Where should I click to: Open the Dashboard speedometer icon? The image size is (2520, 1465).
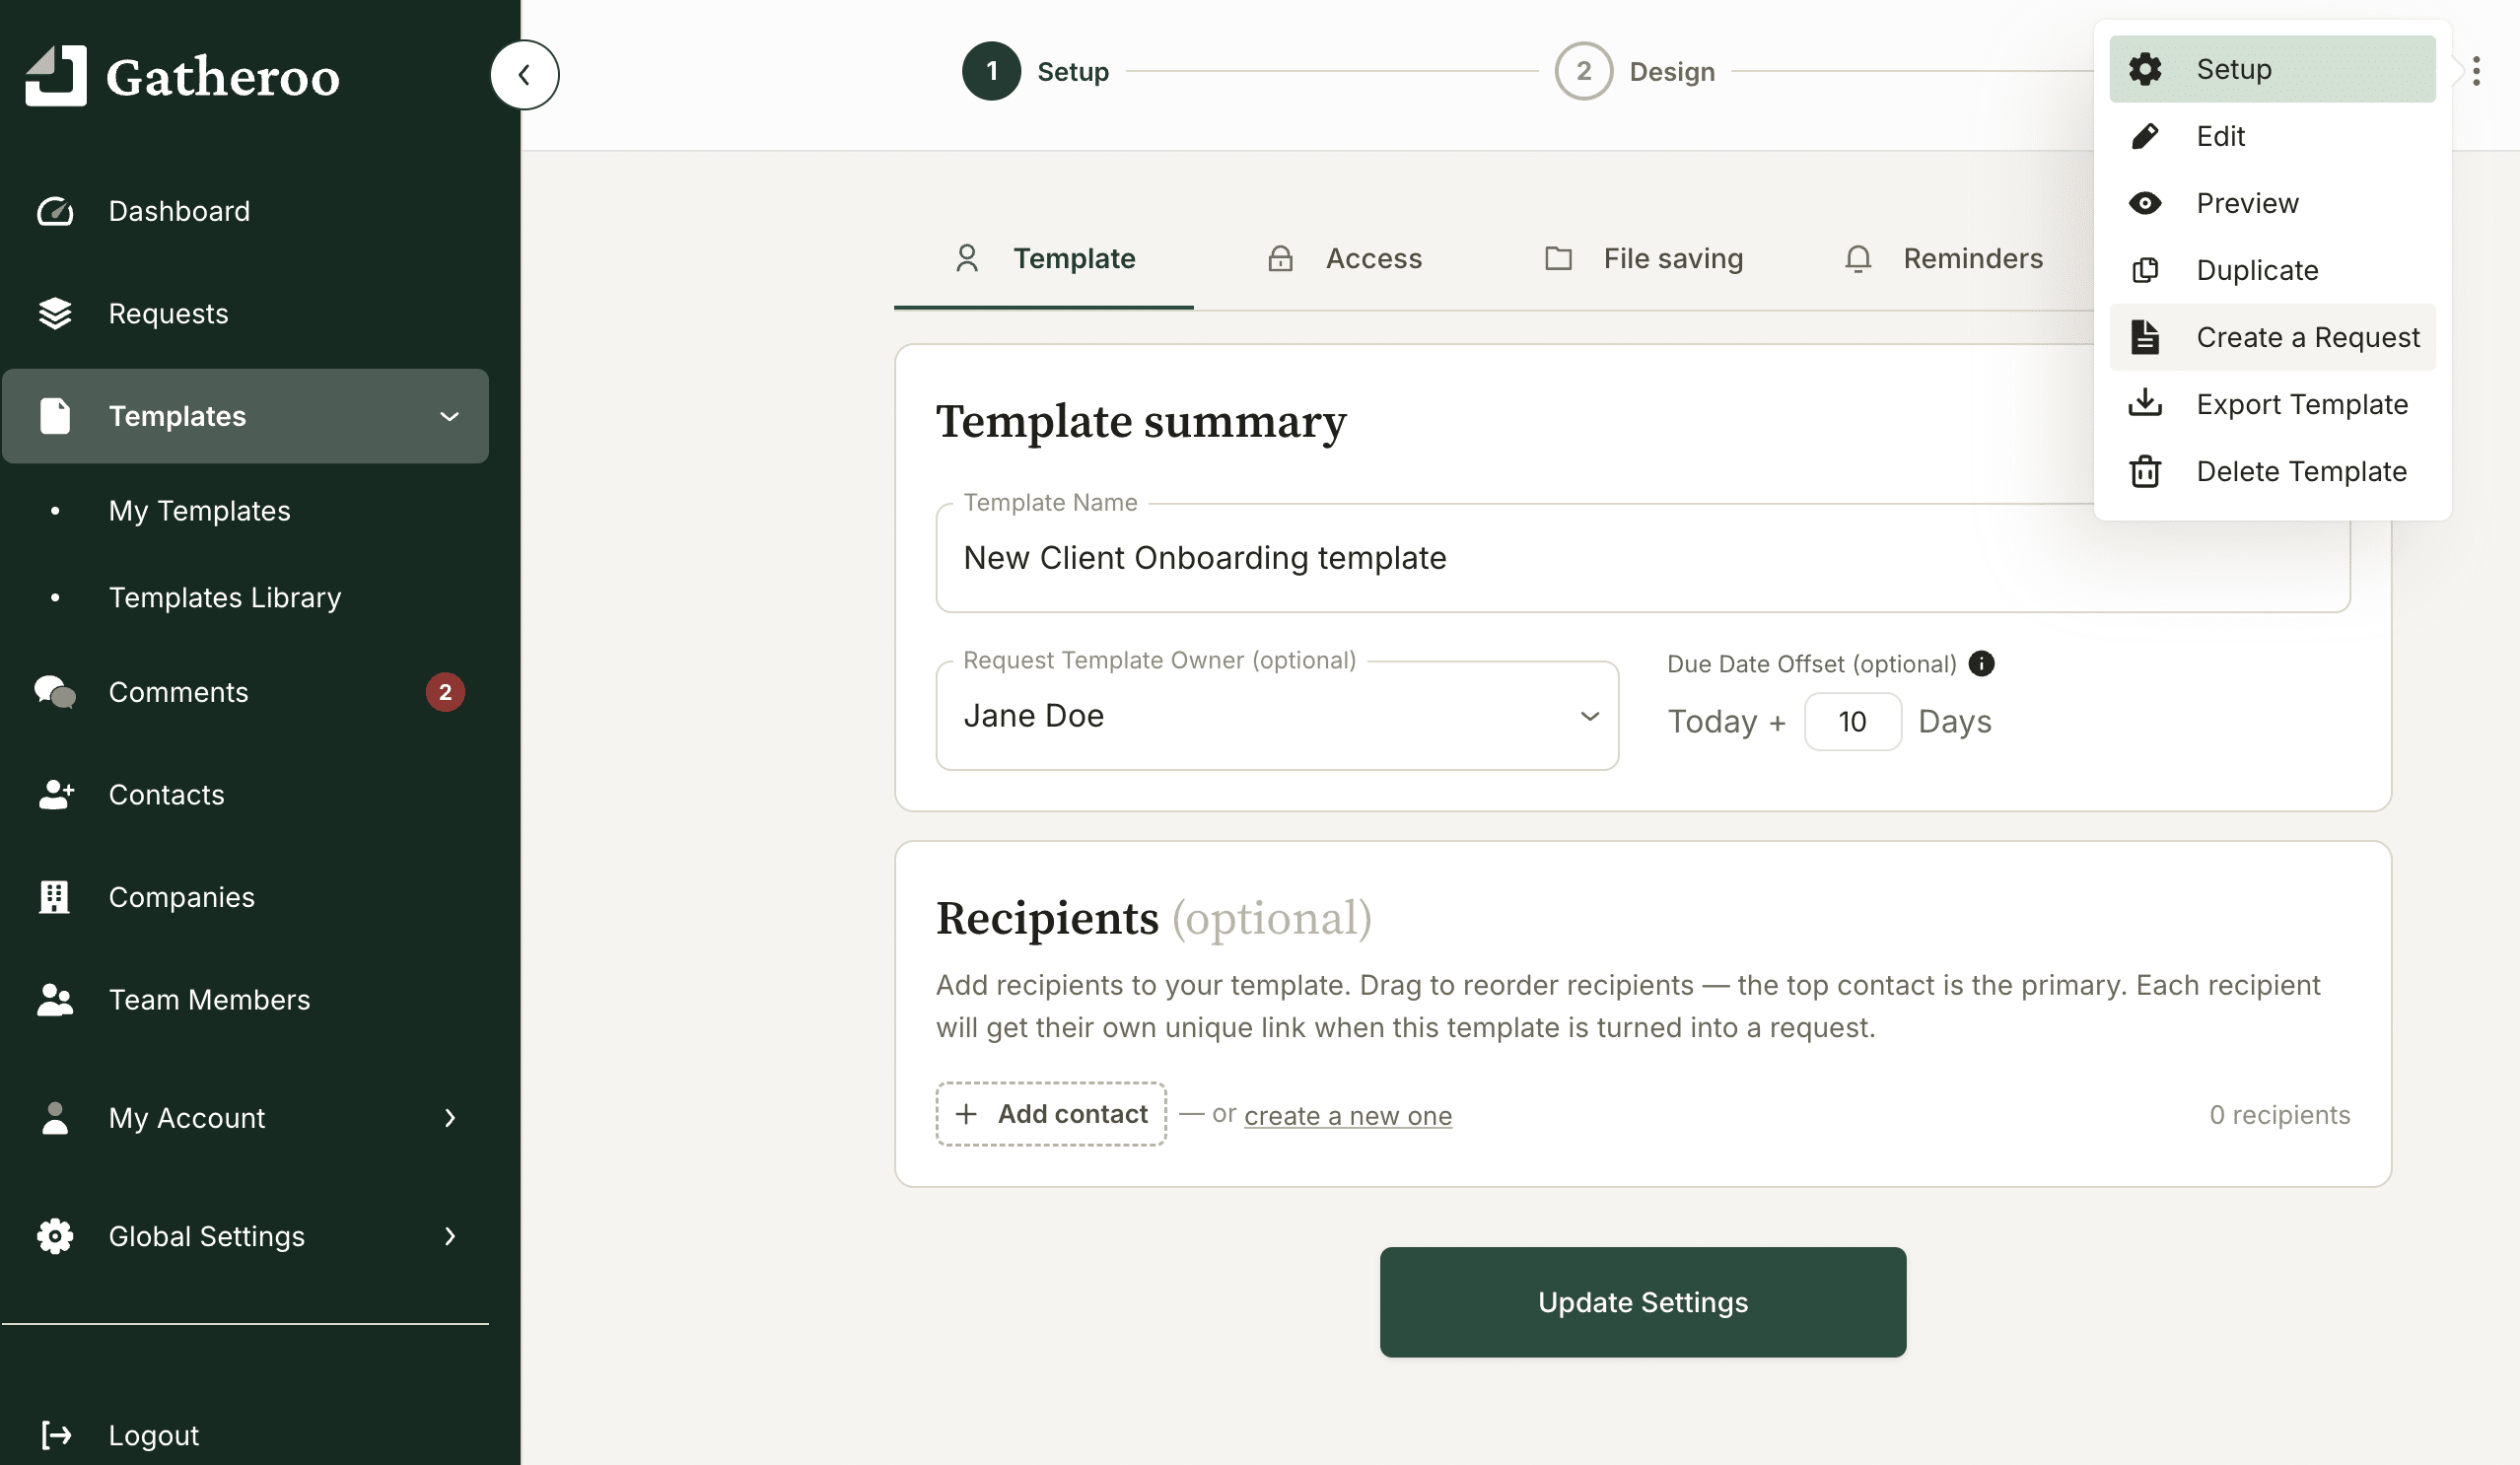(55, 211)
